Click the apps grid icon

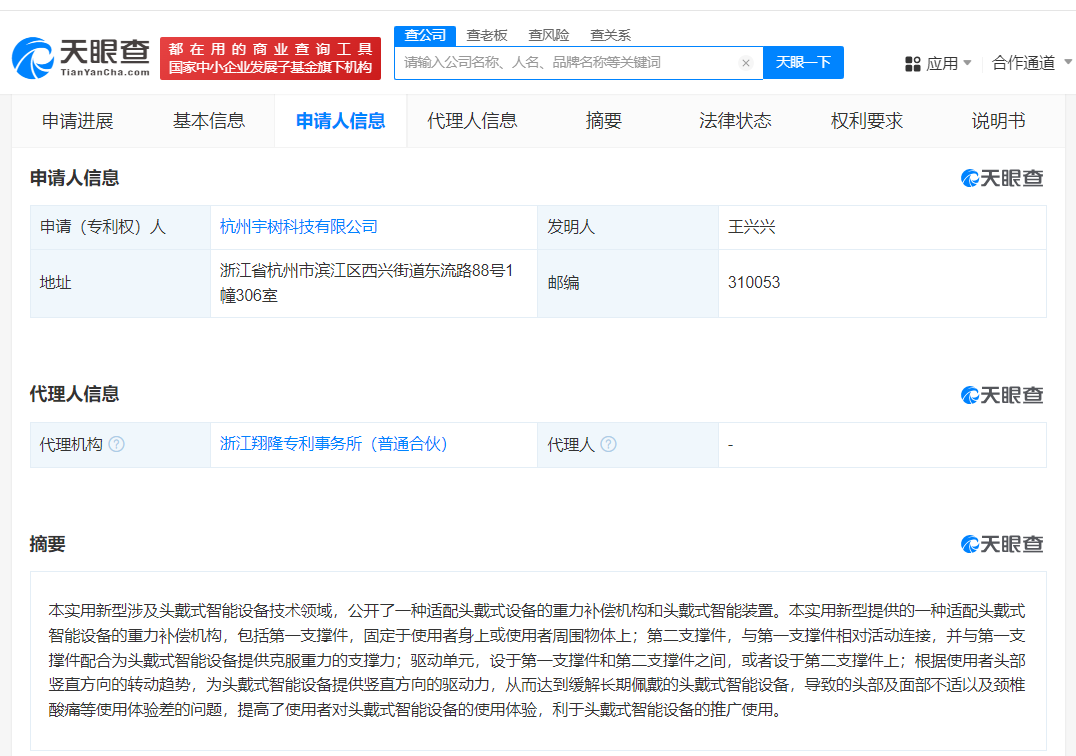[912, 64]
